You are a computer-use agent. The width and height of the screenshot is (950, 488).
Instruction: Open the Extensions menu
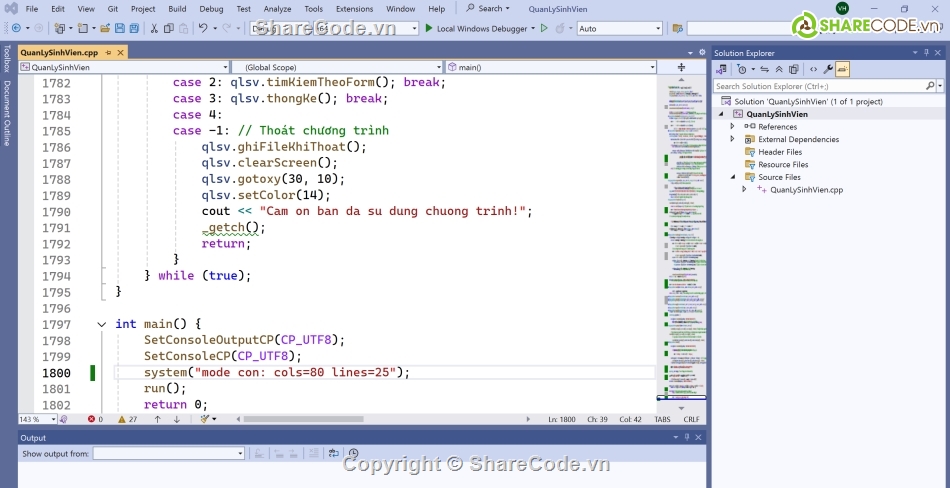(x=354, y=8)
